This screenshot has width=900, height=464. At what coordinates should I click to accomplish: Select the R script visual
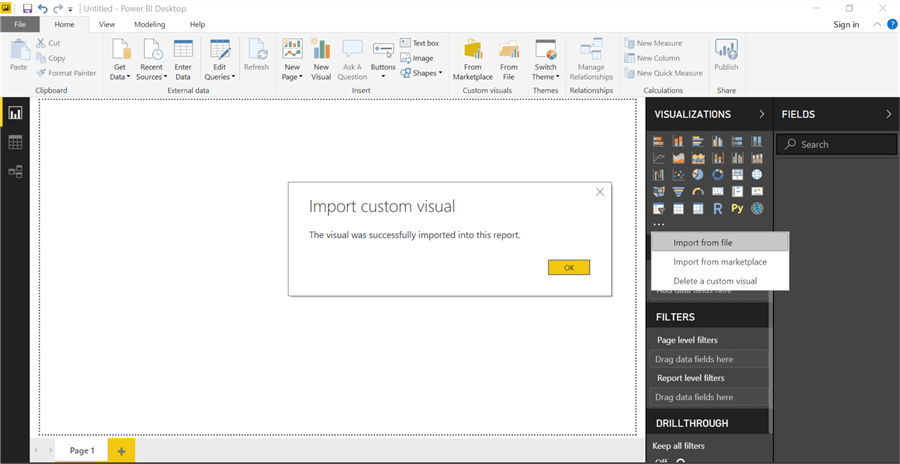coord(717,209)
